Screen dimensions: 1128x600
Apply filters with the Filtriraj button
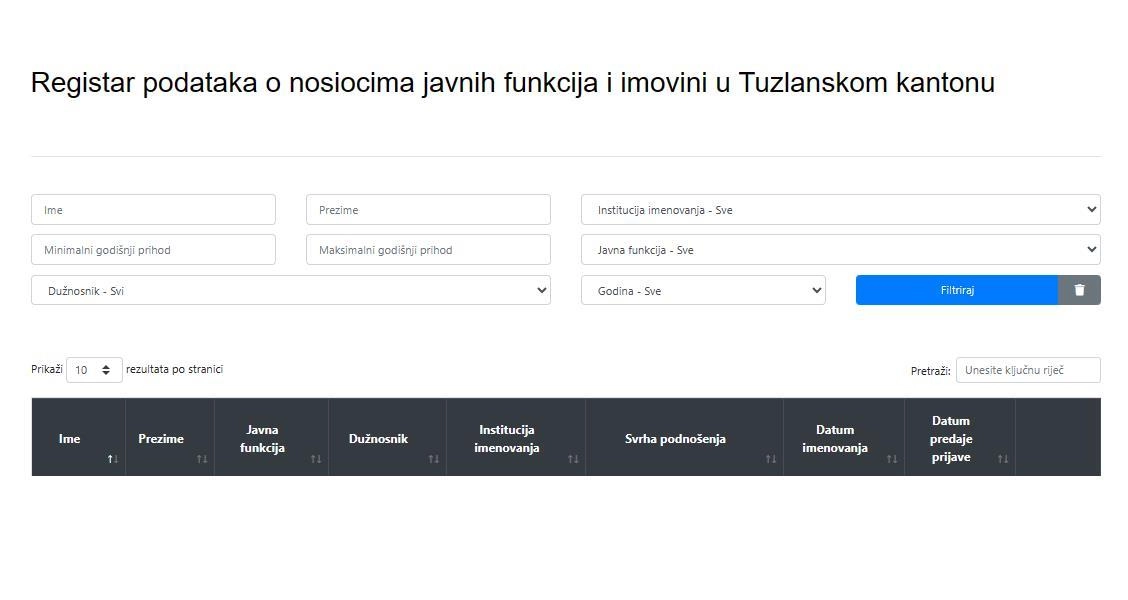coord(957,290)
